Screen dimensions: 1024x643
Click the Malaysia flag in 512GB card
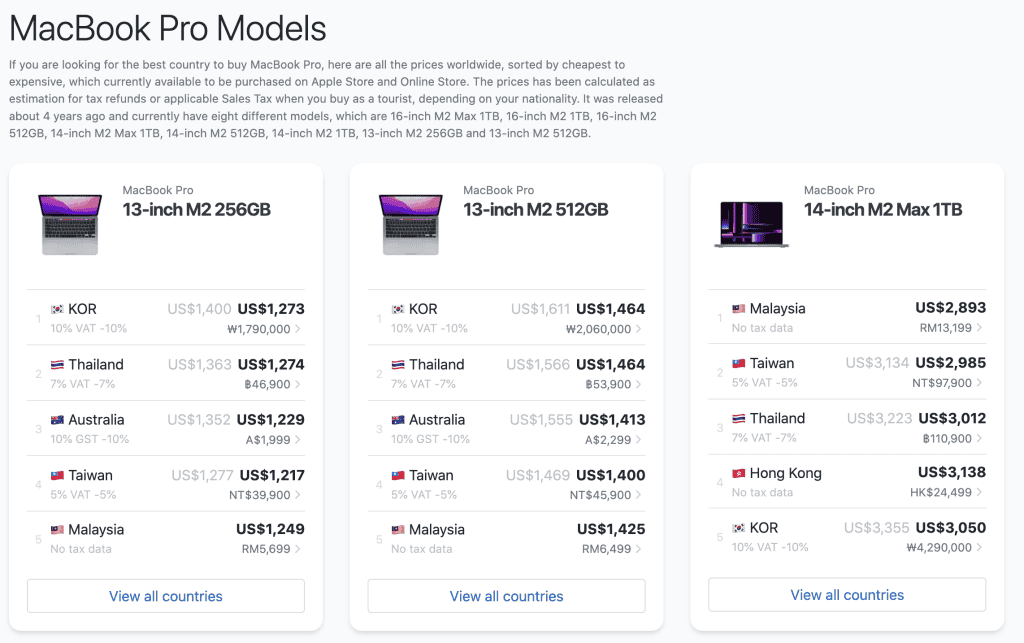pyautogui.click(x=398, y=530)
